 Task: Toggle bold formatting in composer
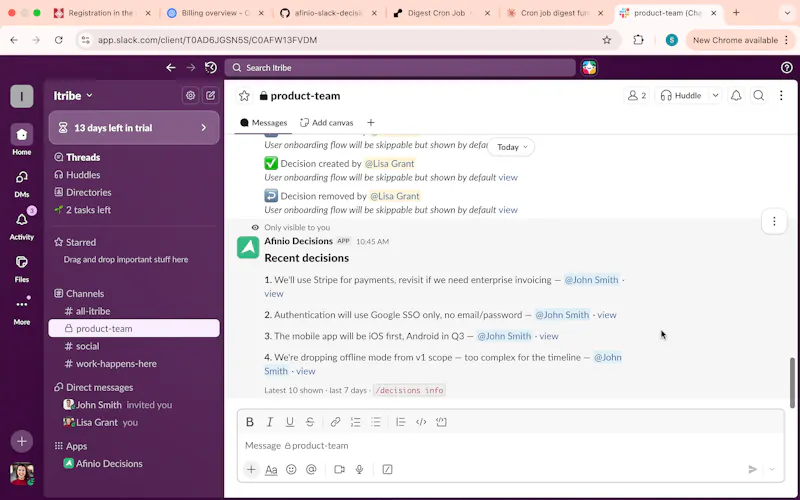[249, 422]
